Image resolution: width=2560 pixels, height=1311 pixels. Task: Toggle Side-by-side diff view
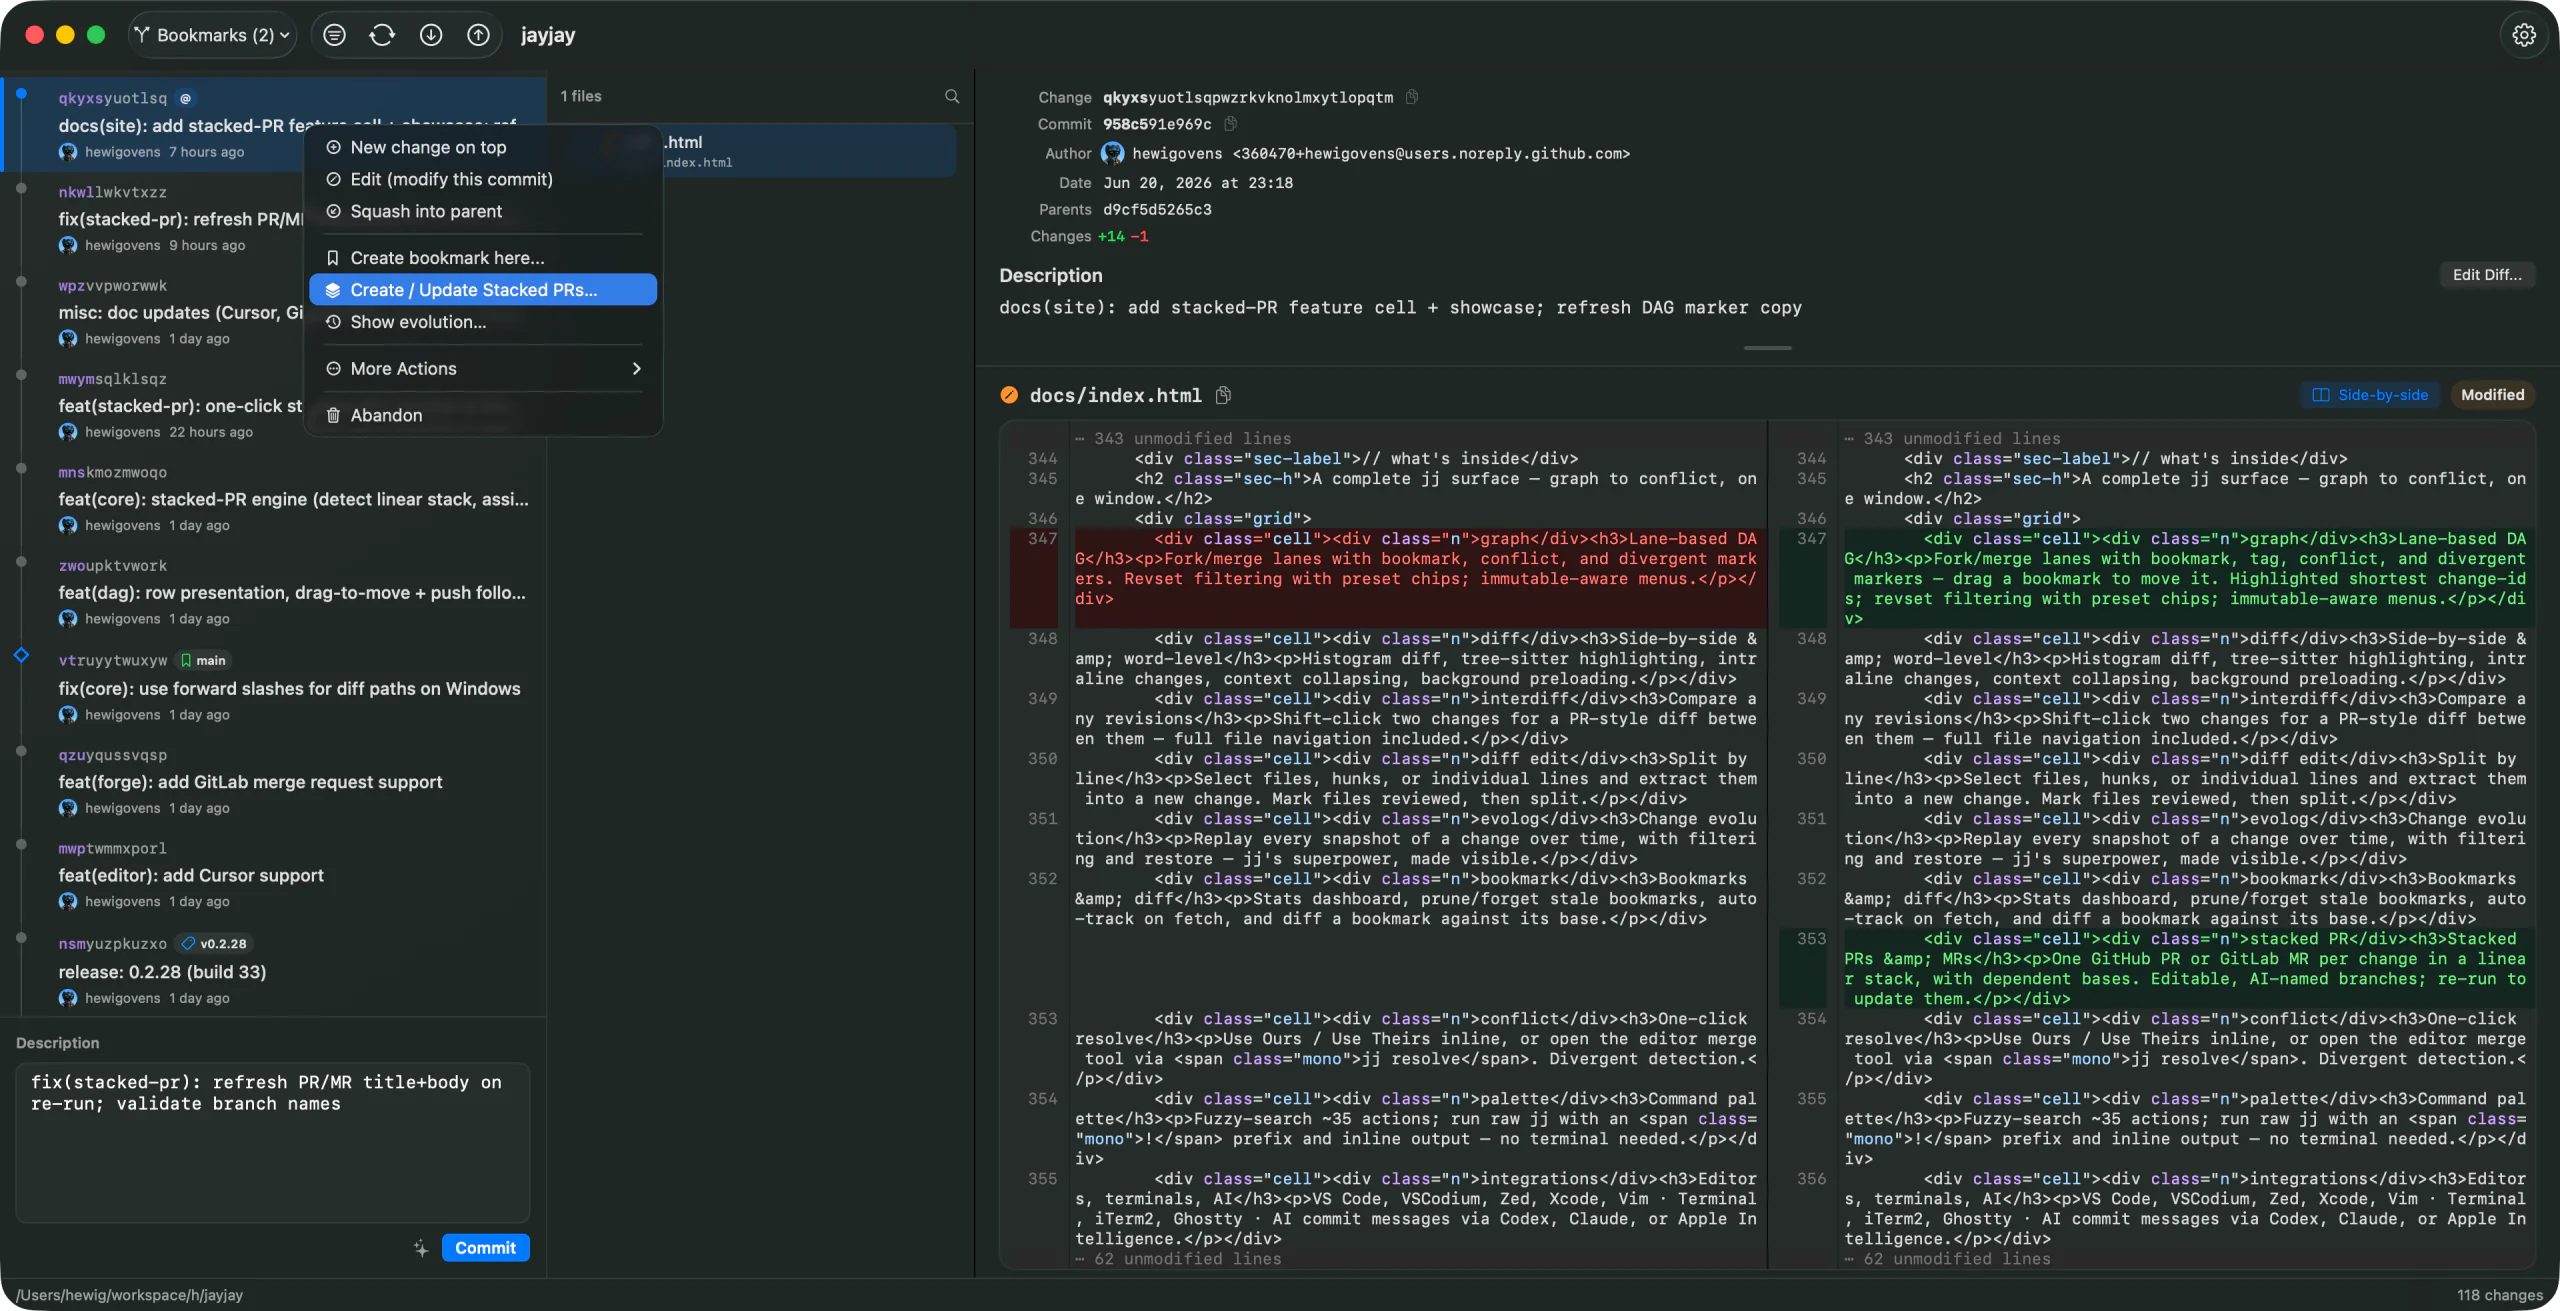click(x=2370, y=395)
